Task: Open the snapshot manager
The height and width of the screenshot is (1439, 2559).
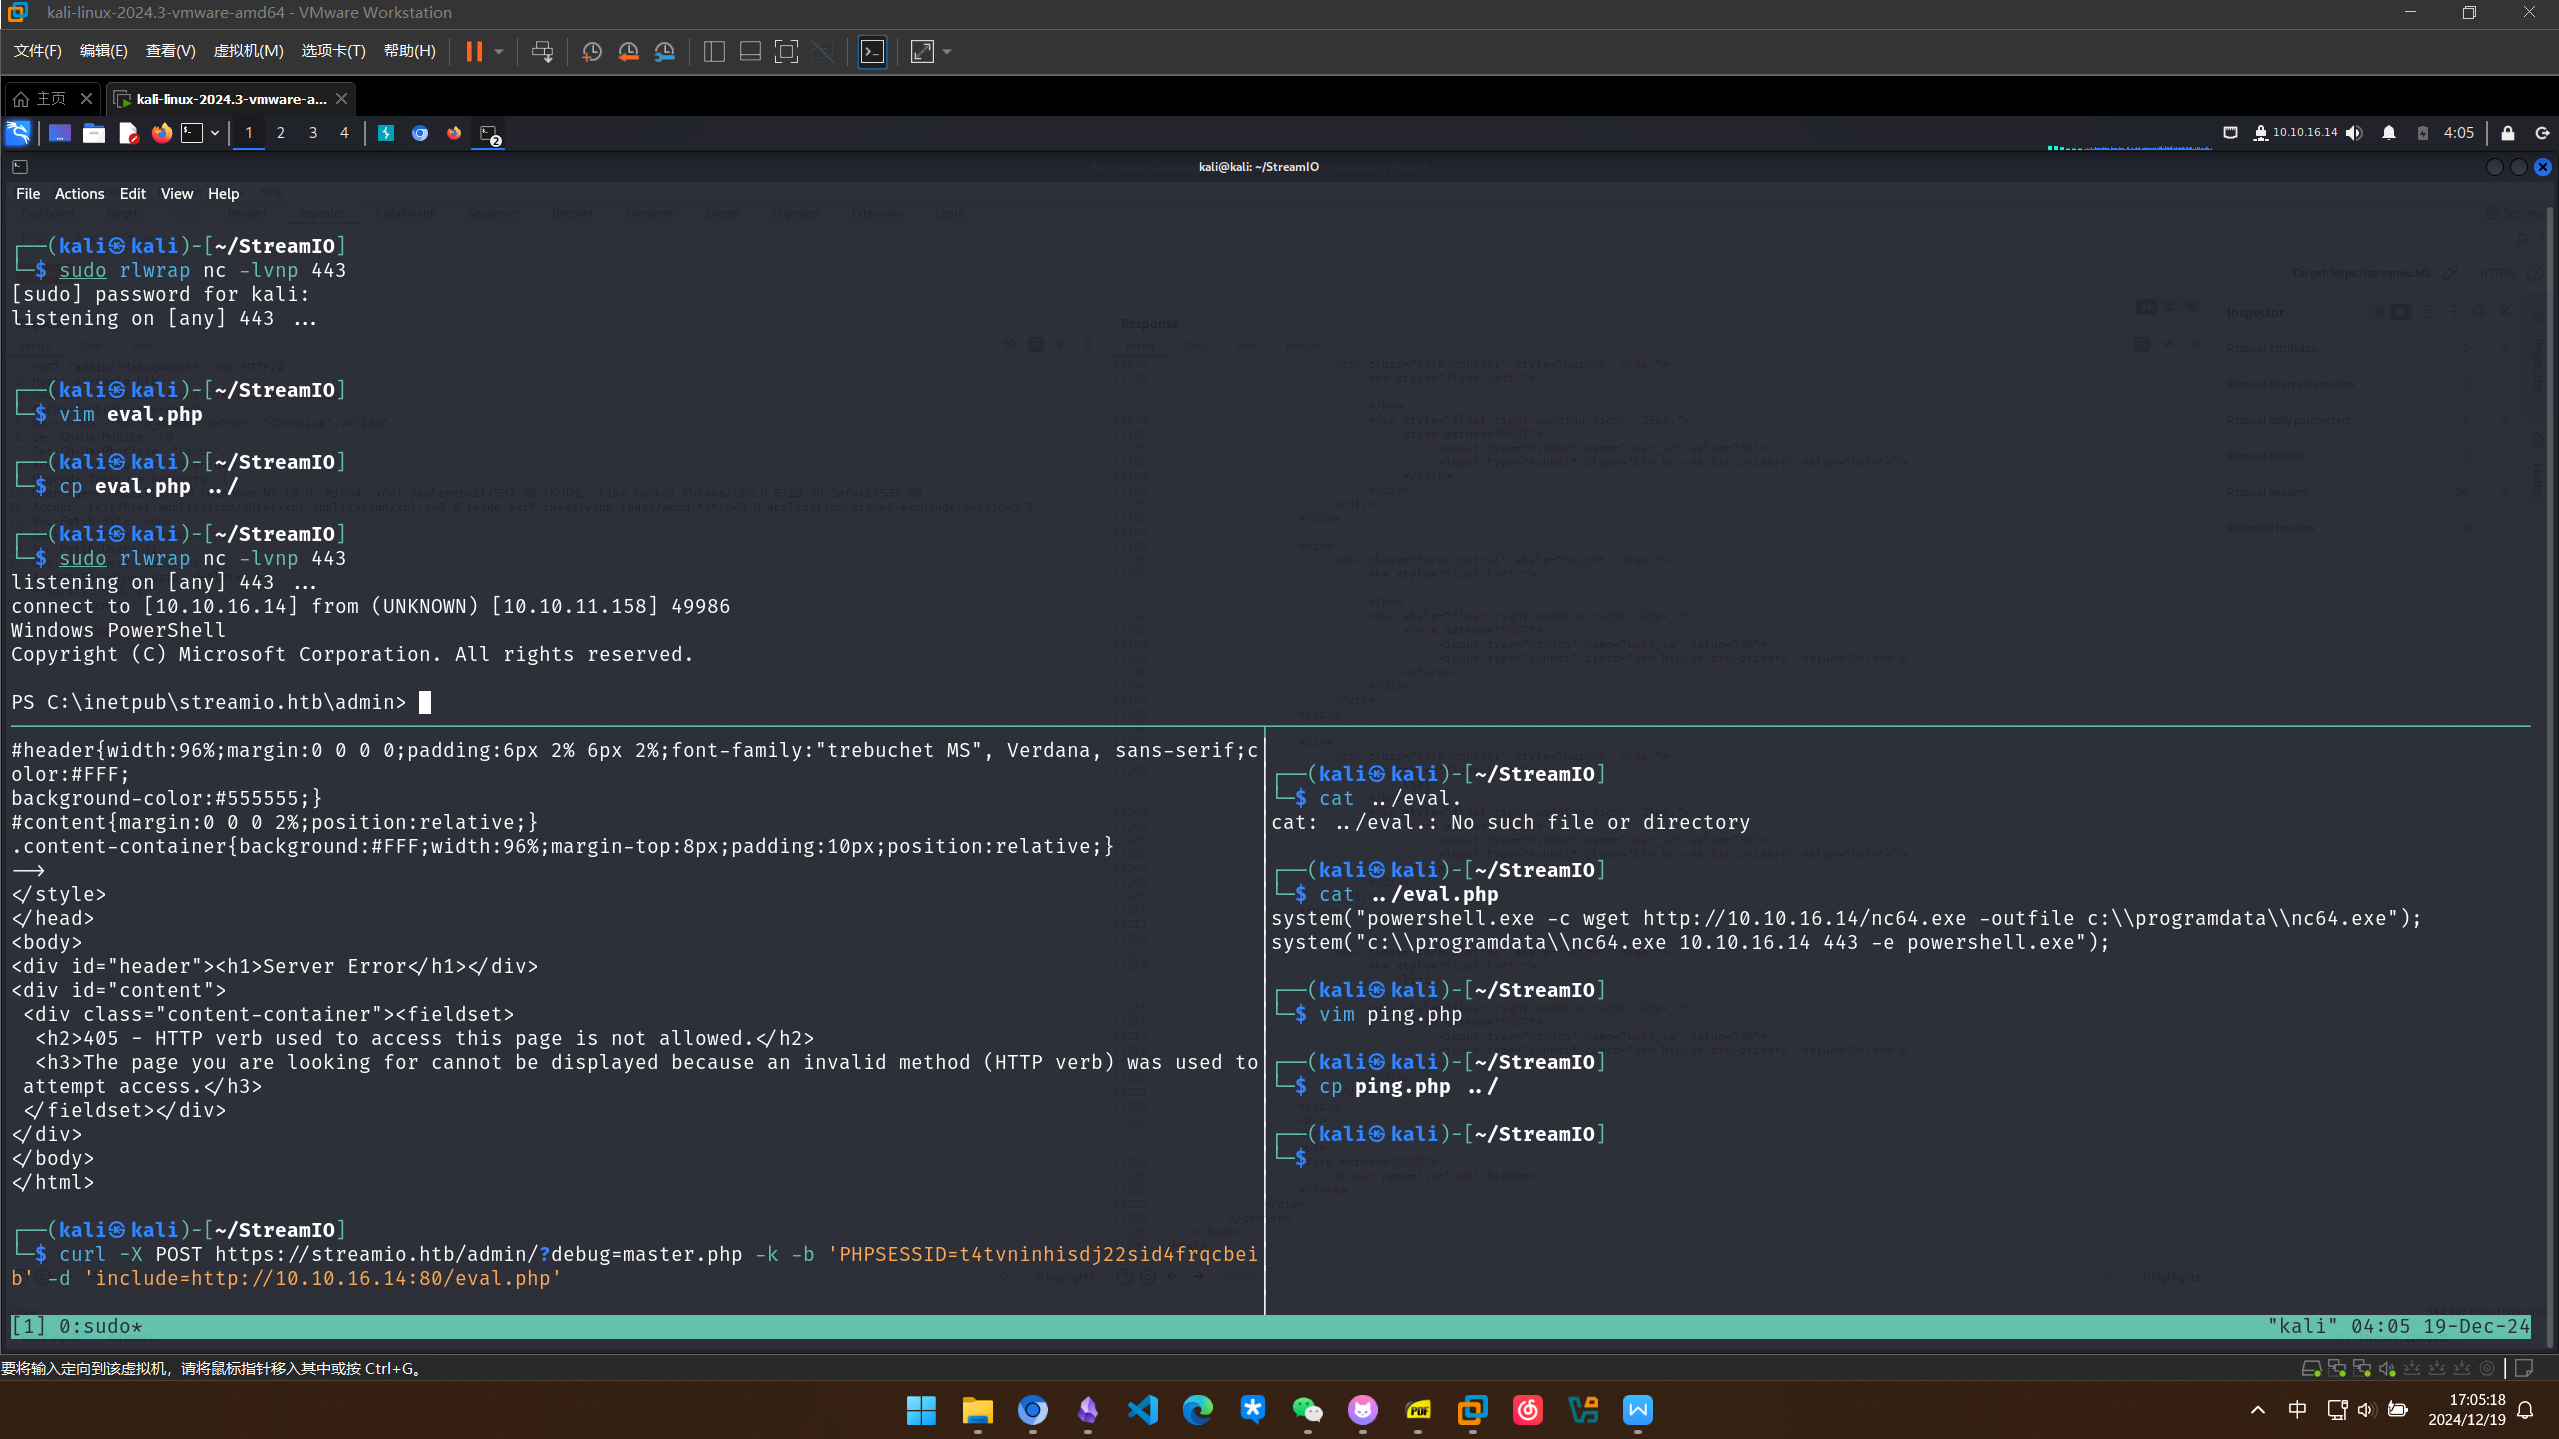Action: (665, 51)
